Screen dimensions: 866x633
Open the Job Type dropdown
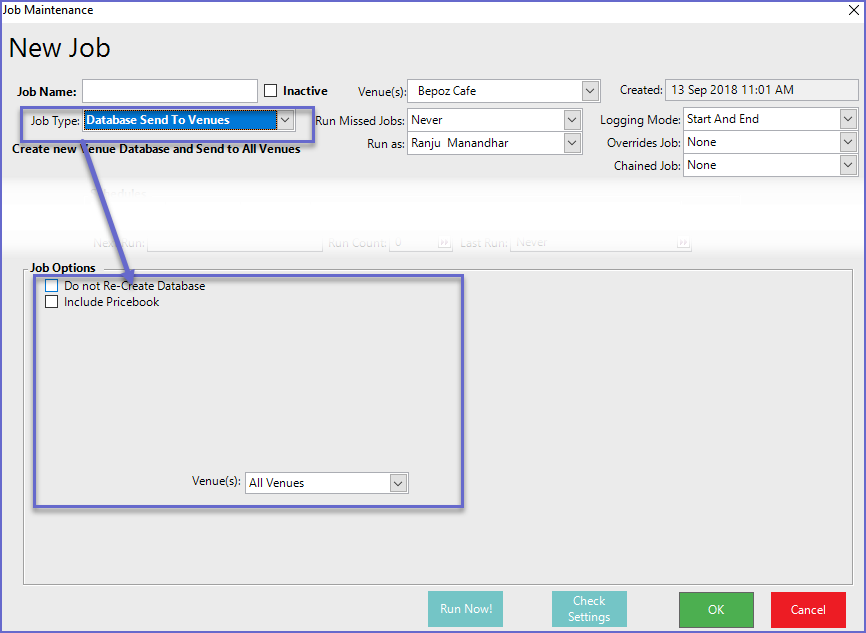pos(285,120)
